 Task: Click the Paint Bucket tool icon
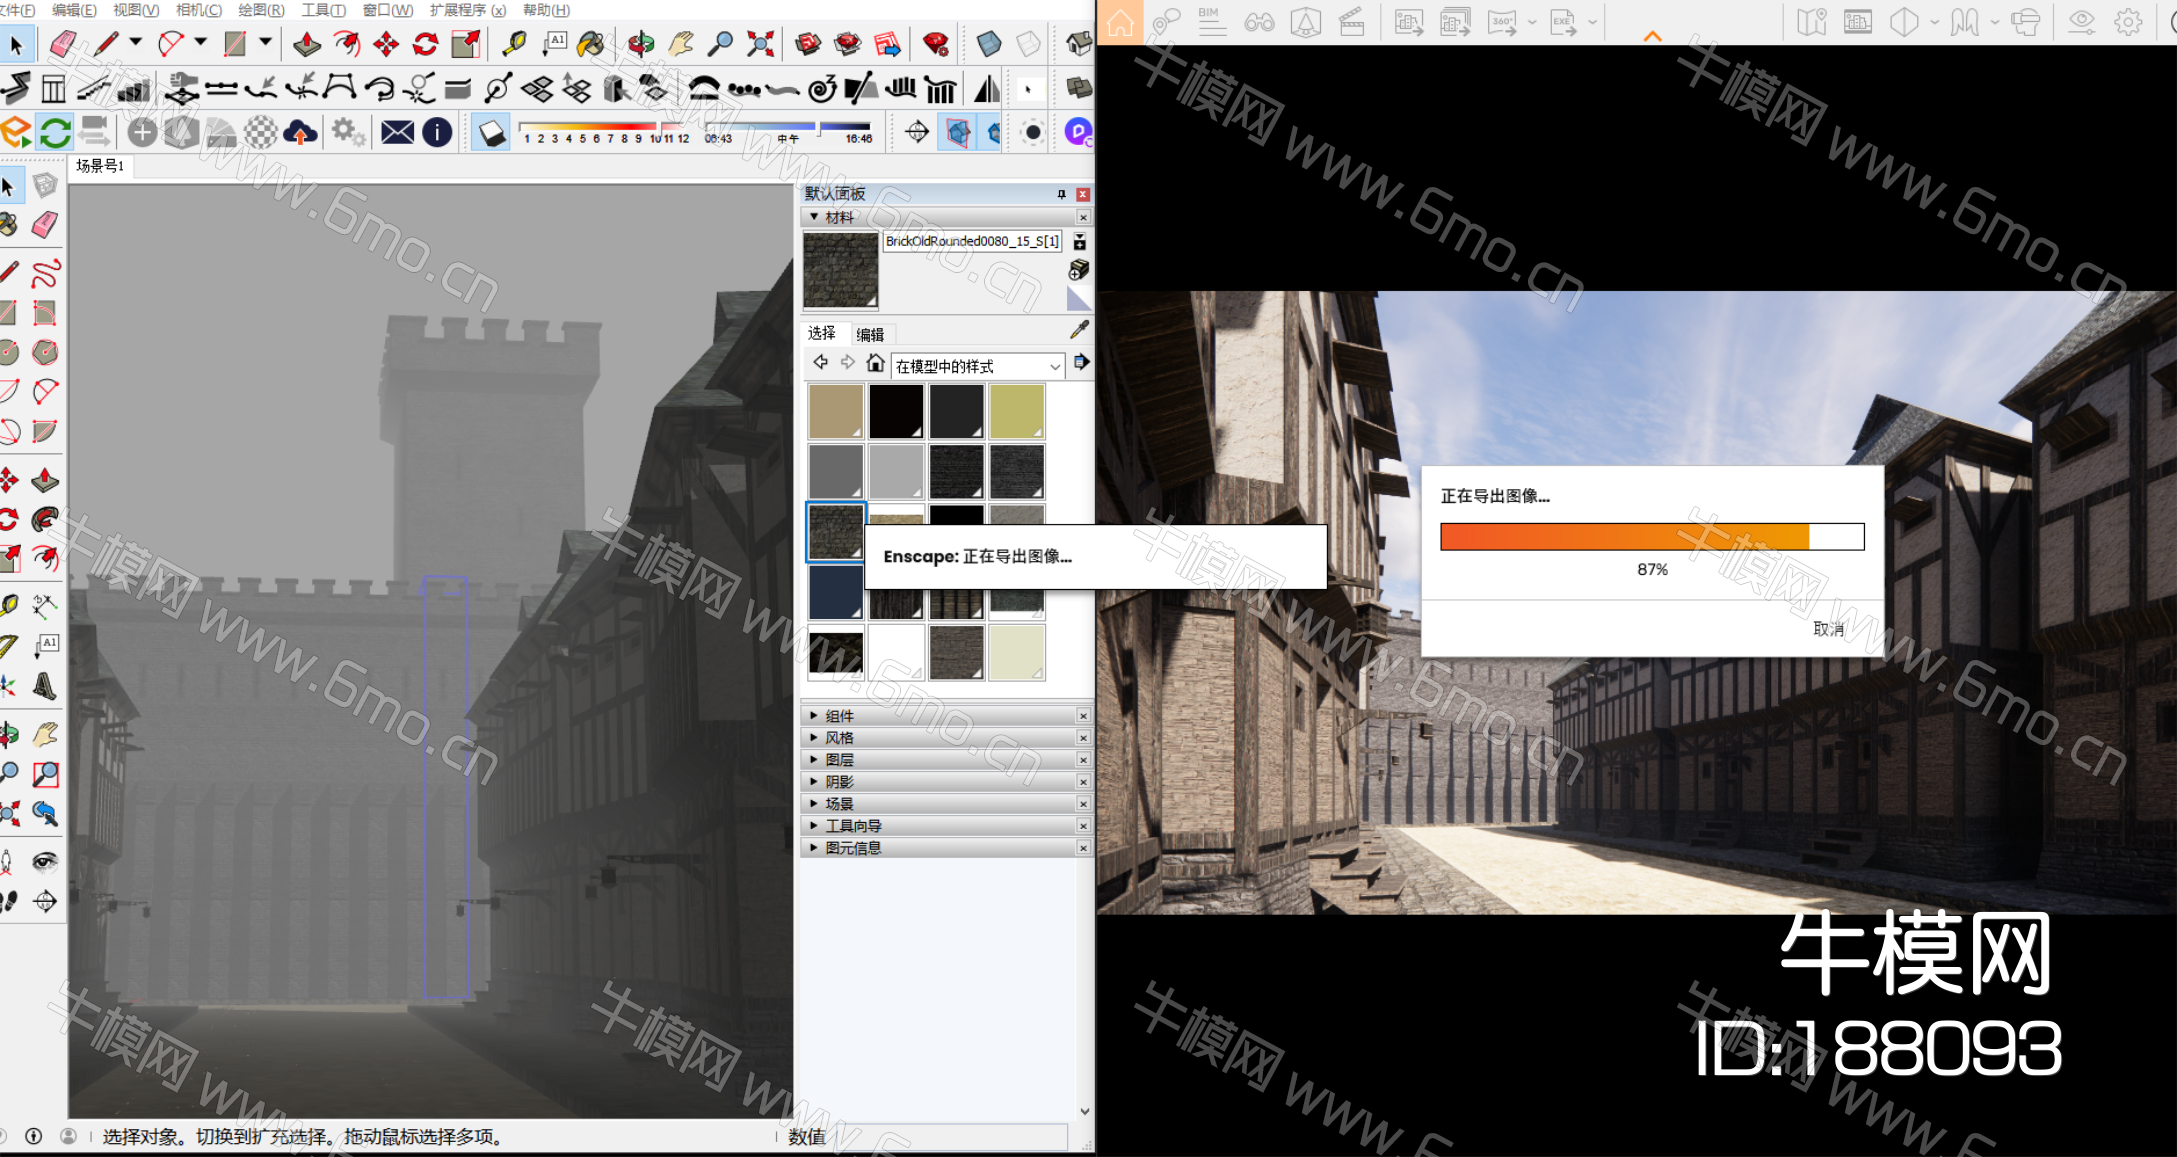pos(591,44)
